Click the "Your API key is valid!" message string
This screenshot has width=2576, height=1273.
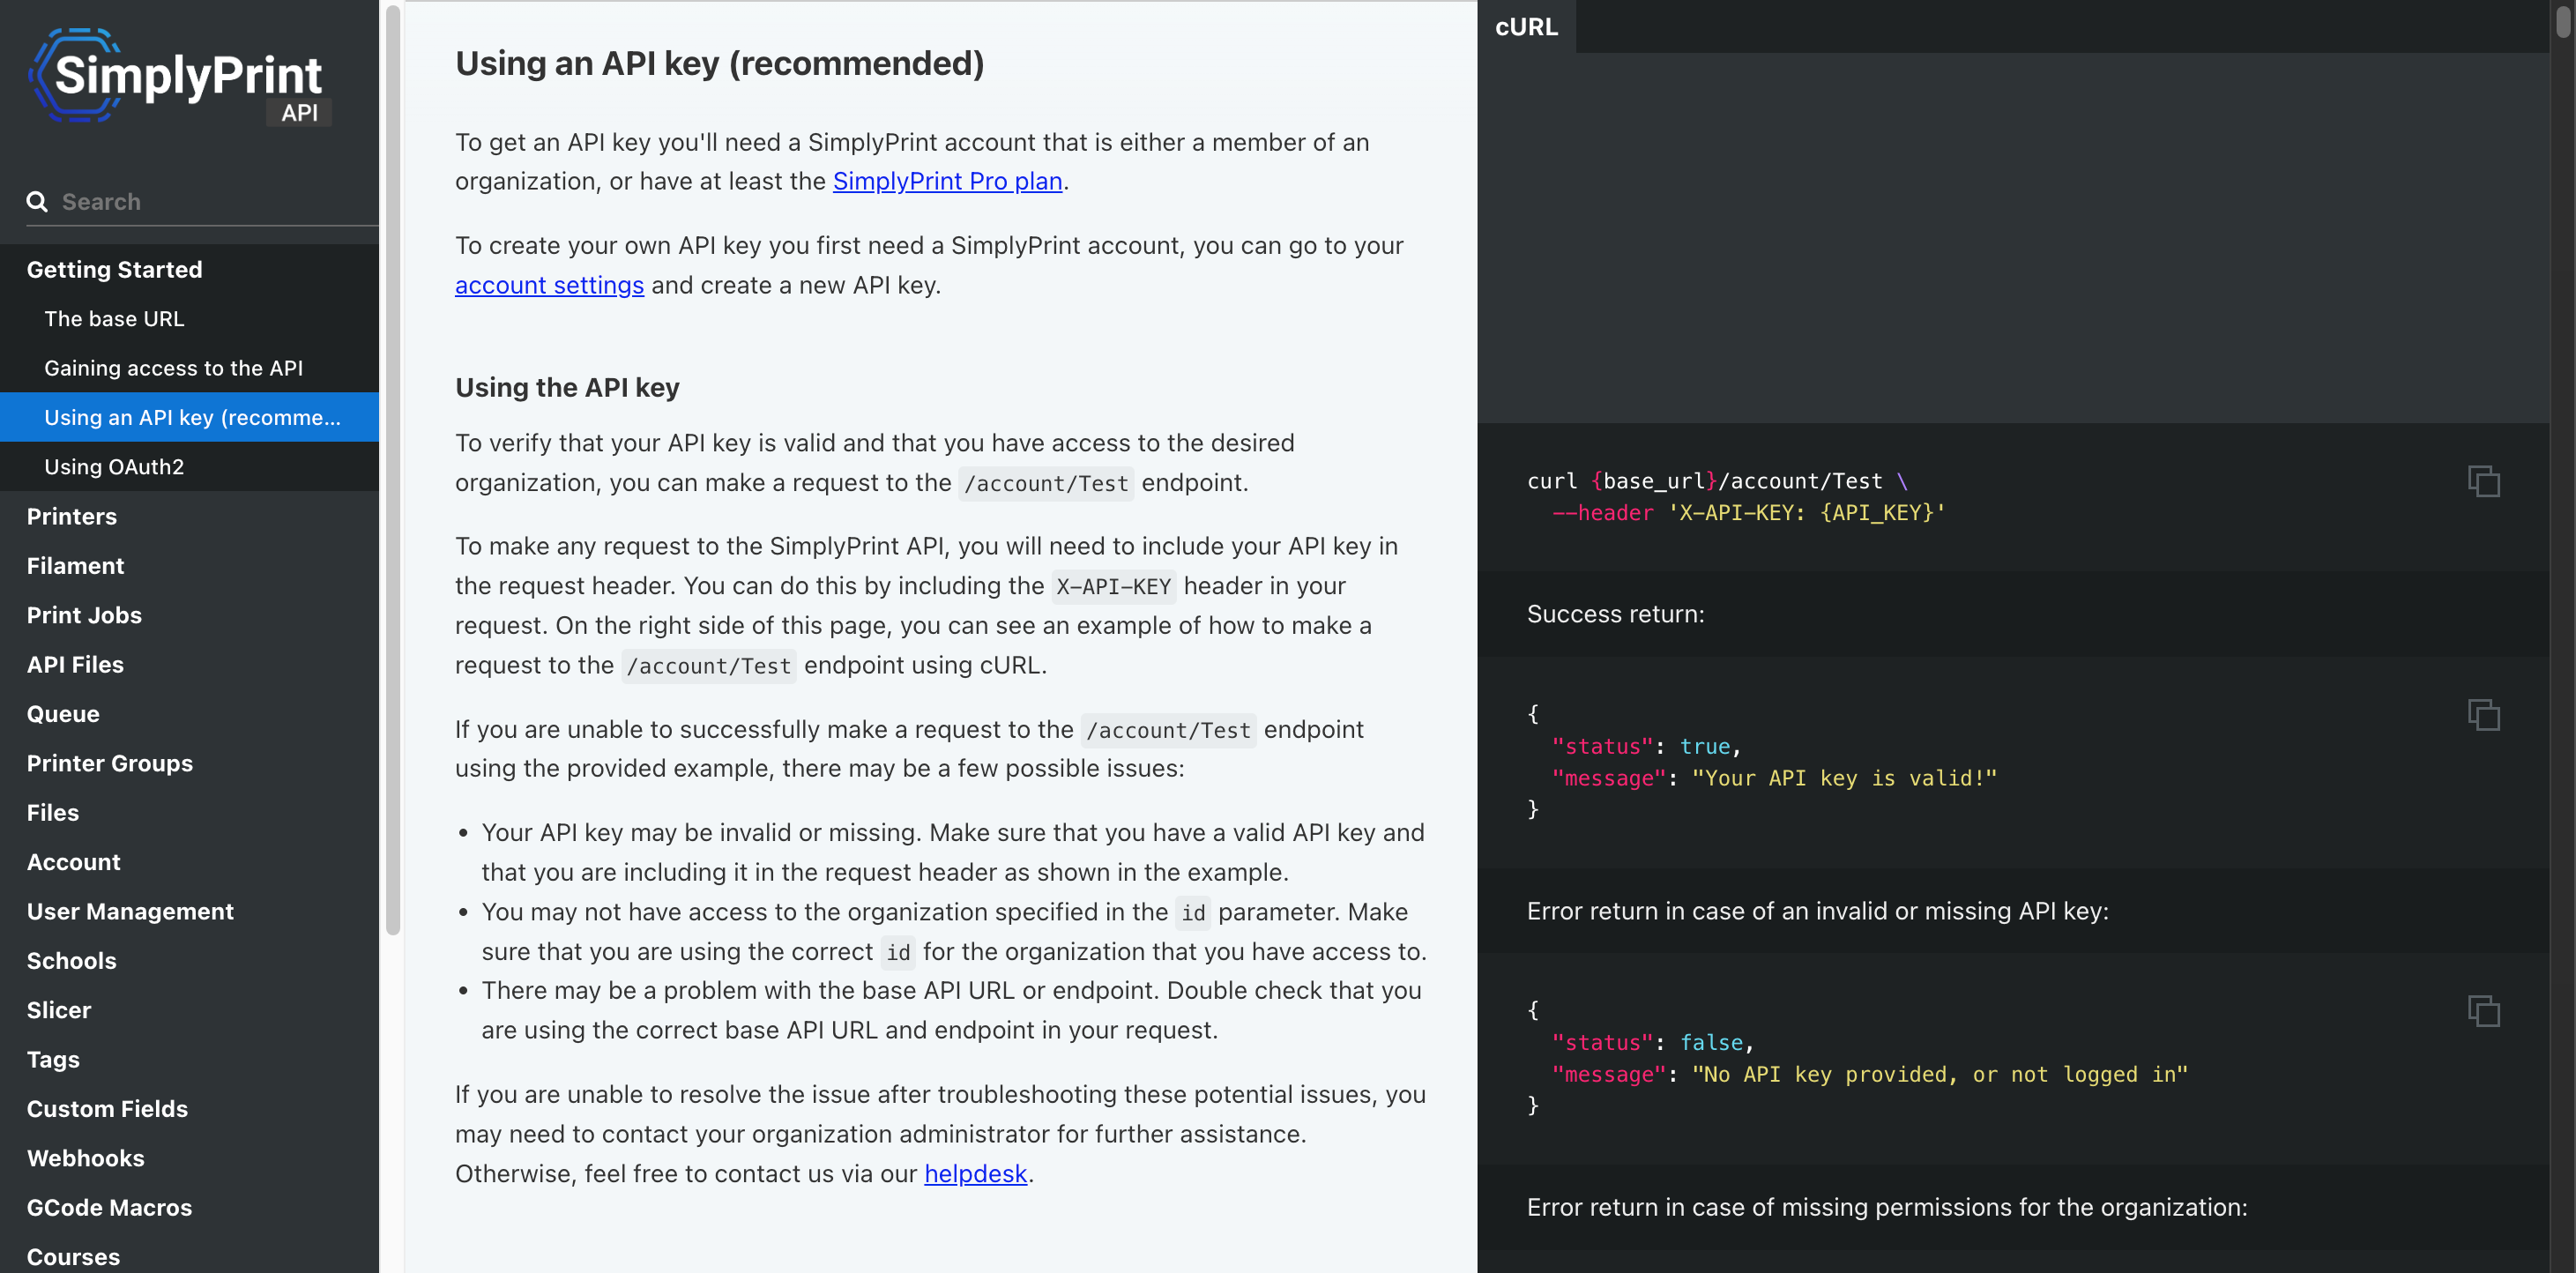pyautogui.click(x=1843, y=778)
